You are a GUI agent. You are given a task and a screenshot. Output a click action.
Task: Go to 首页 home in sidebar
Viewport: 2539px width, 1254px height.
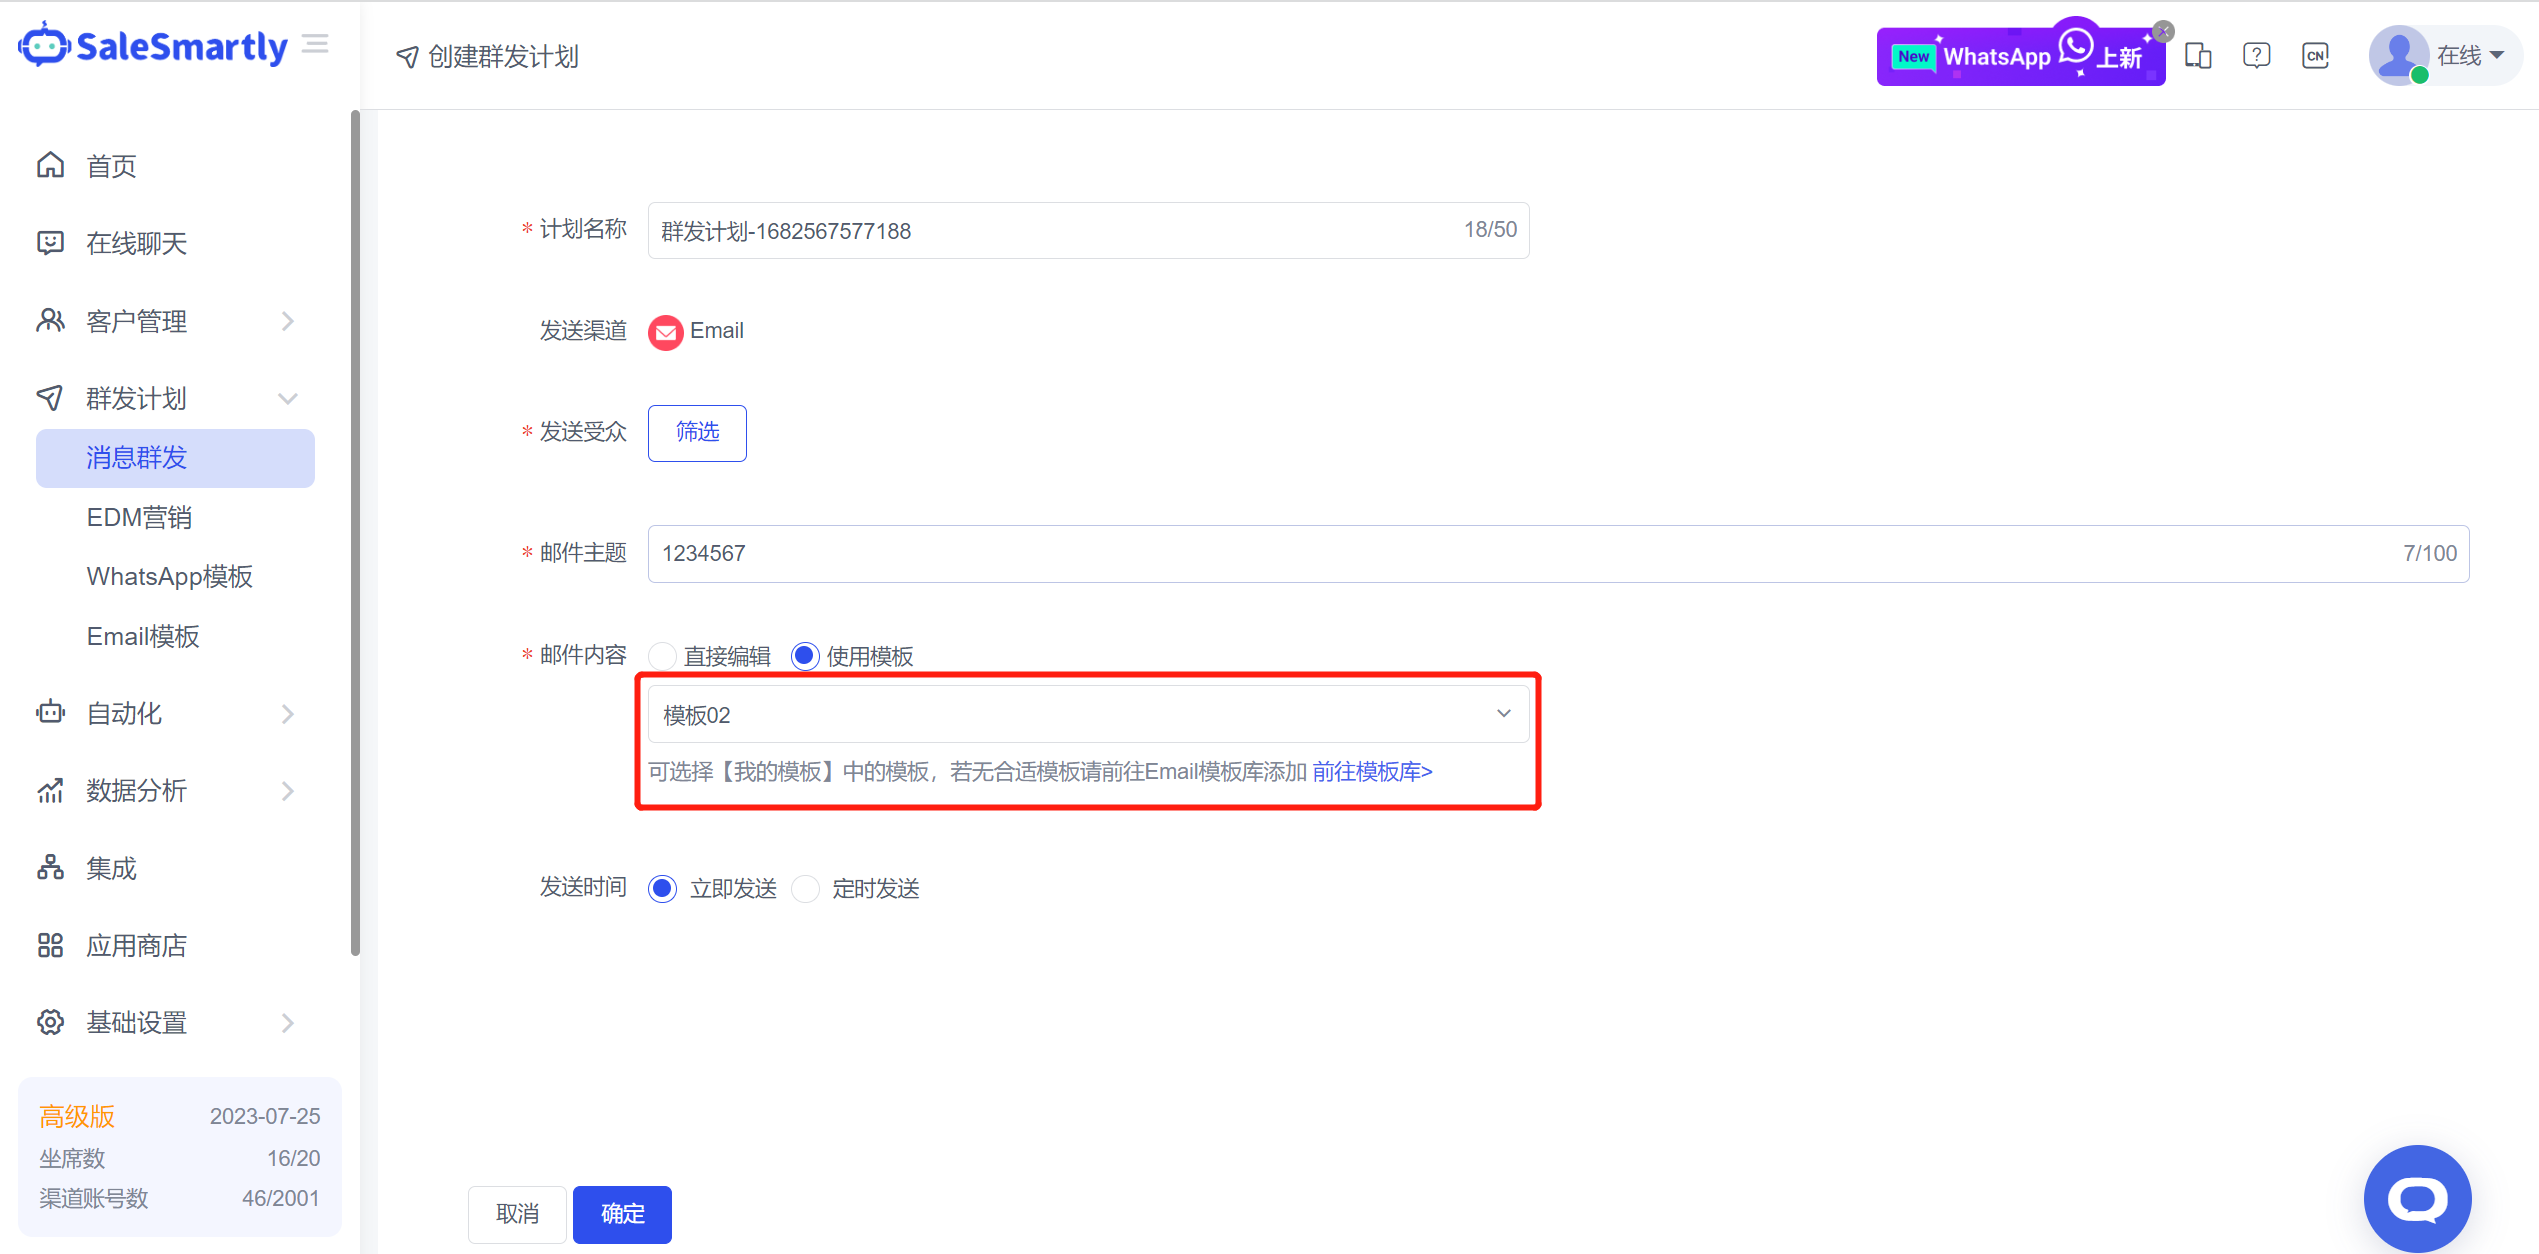tap(111, 166)
